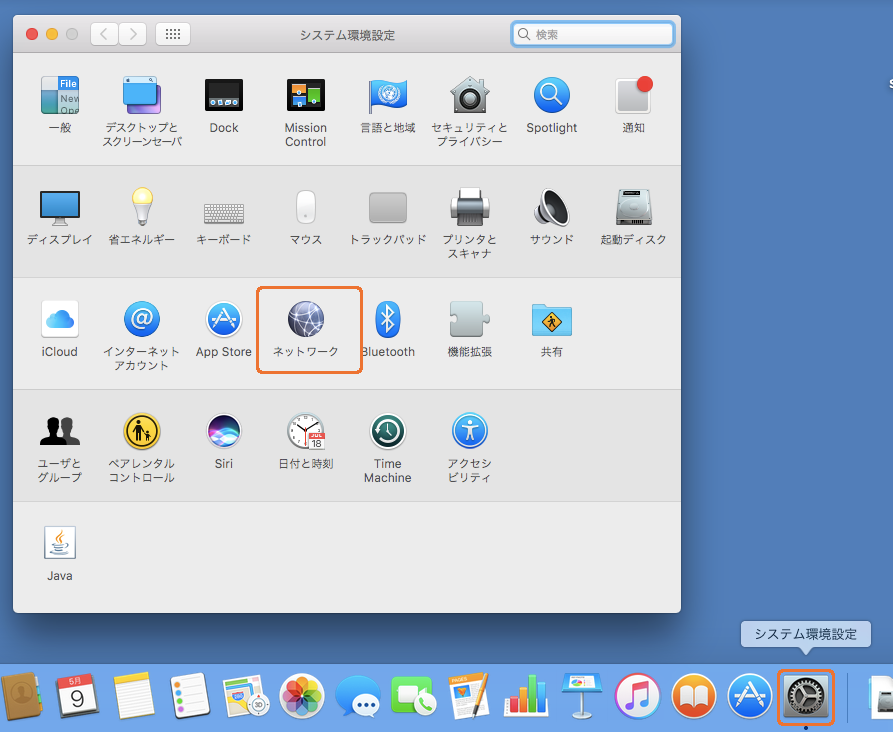
Task: Show all preferences with grid button
Action: (x=173, y=34)
